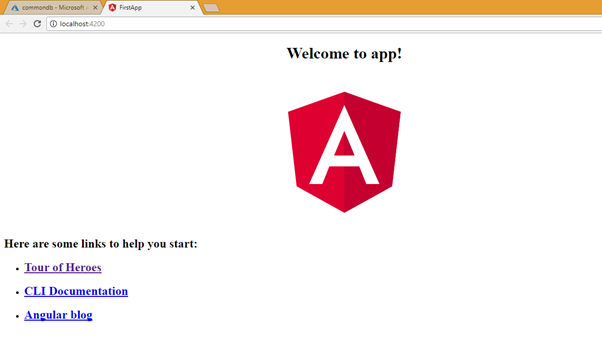Click the 'Here are some links' heading
The height and width of the screenshot is (362, 602).
[x=101, y=244]
